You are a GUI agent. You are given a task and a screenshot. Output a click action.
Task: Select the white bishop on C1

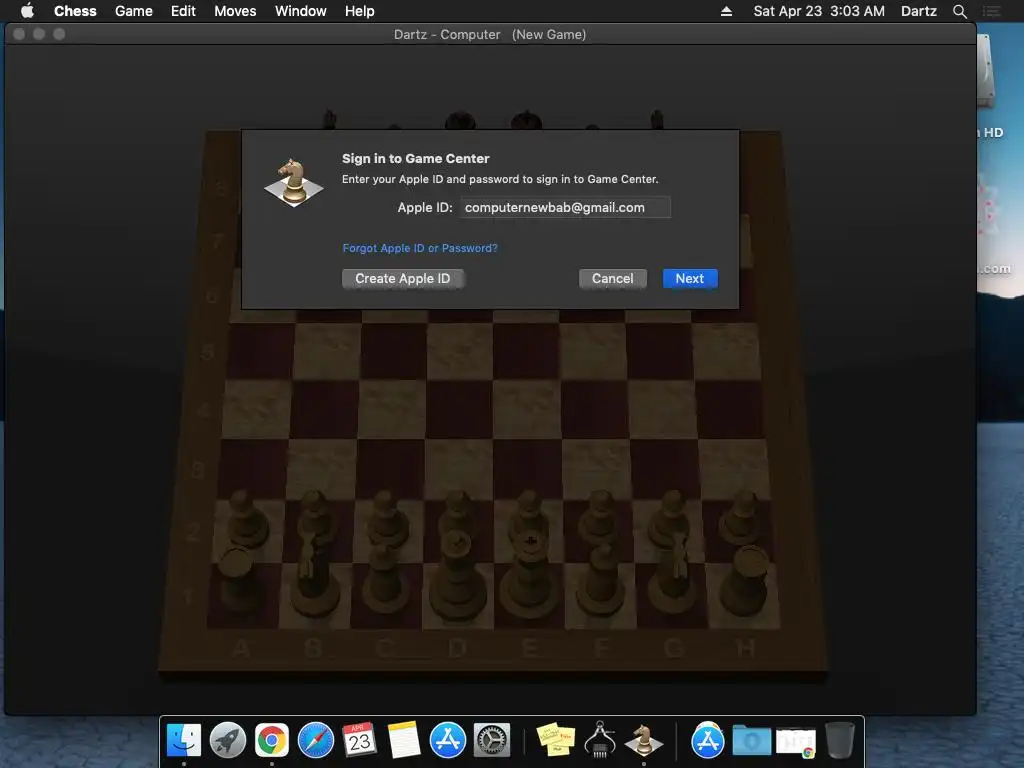click(385, 581)
